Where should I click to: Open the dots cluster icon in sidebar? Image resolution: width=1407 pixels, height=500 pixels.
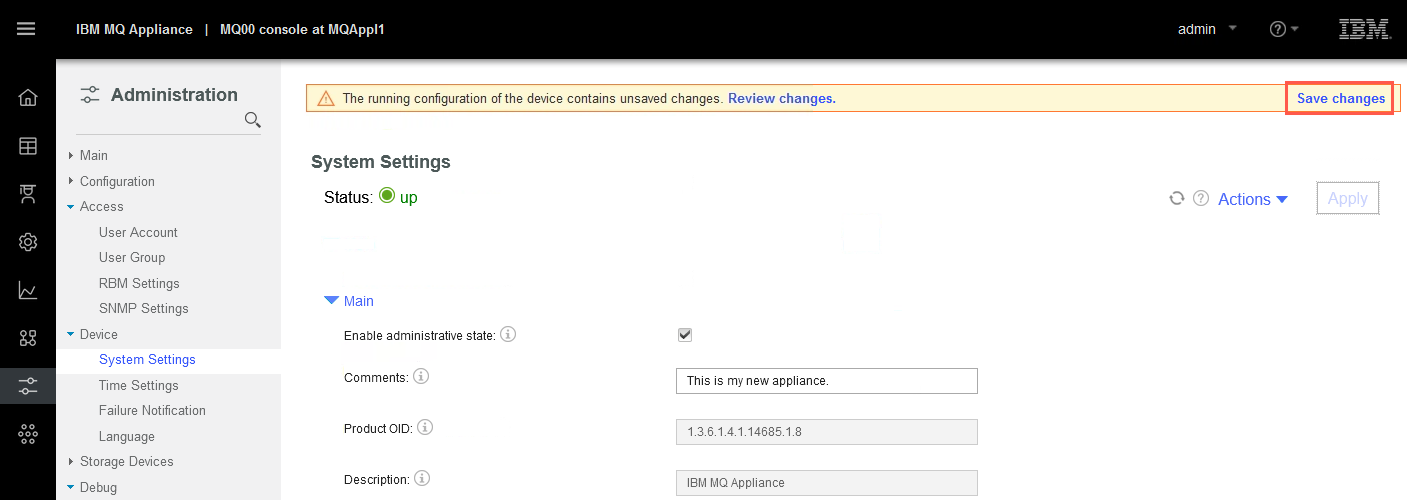tap(28, 433)
